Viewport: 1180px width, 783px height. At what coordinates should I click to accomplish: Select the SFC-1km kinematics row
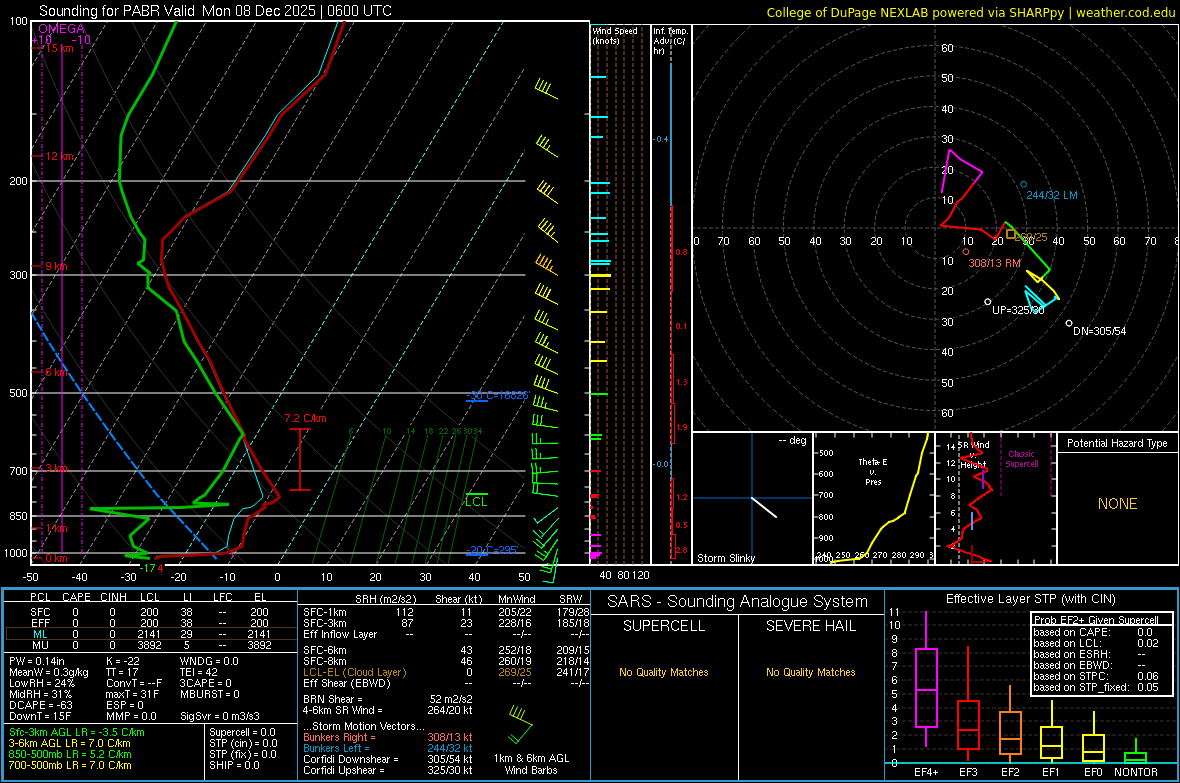tap(446, 612)
